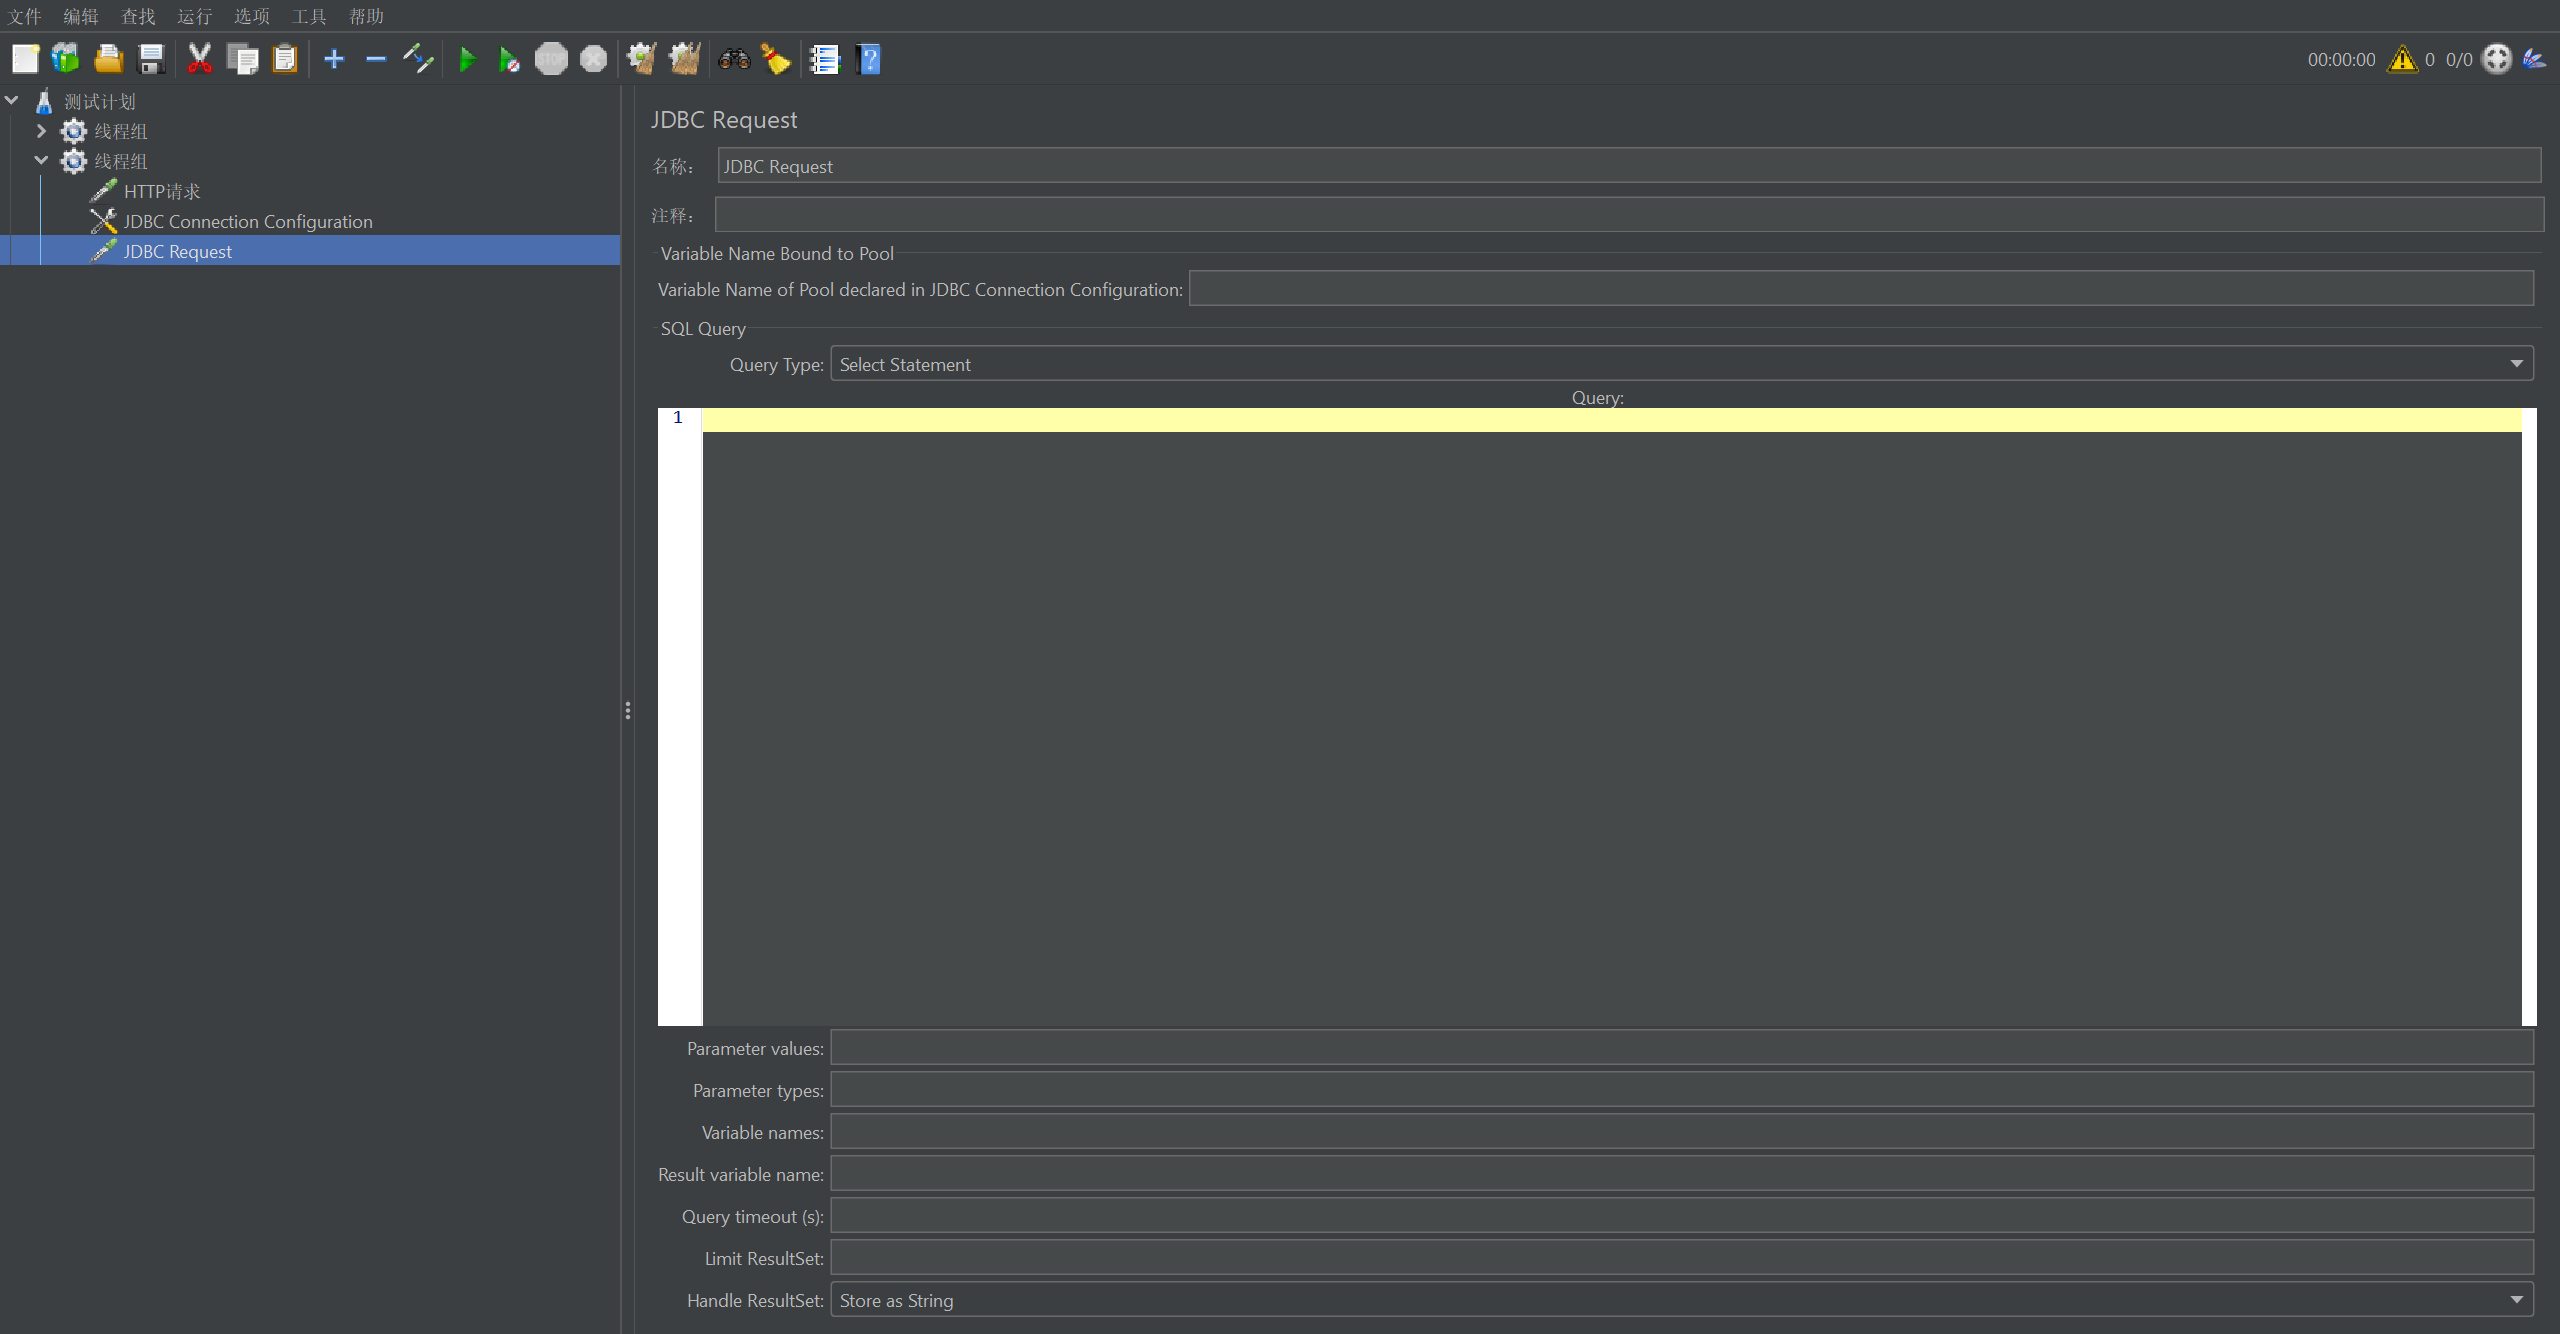This screenshot has height=1334, width=2560.
Task: Expand all tree nodes plus icon
Action: coord(334,59)
